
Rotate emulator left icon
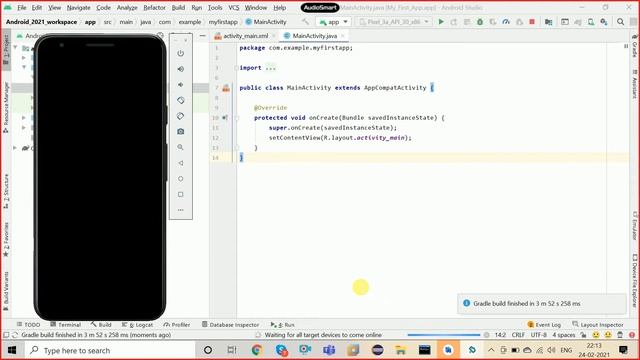181,100
